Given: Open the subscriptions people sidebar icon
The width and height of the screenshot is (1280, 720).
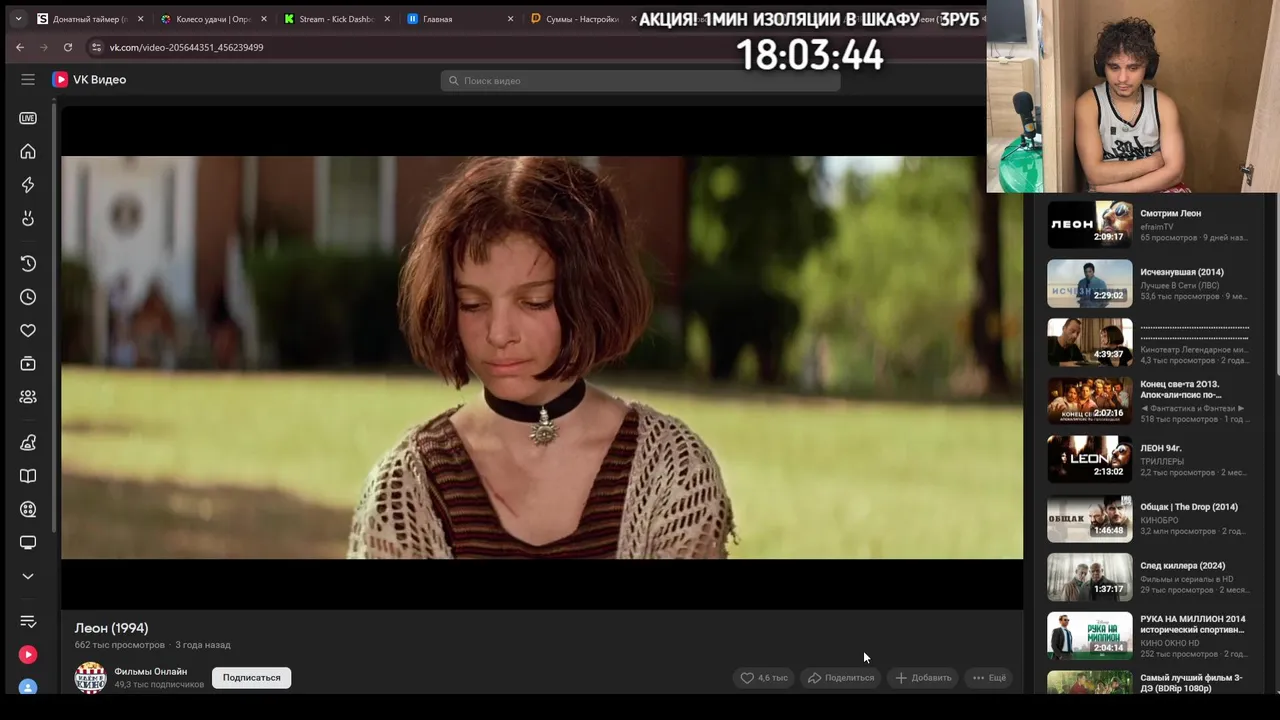Looking at the screenshot, I should pyautogui.click(x=28, y=397).
